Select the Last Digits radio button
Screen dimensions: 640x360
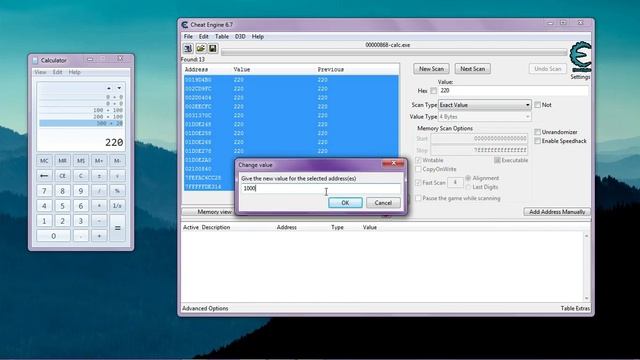click(x=468, y=187)
